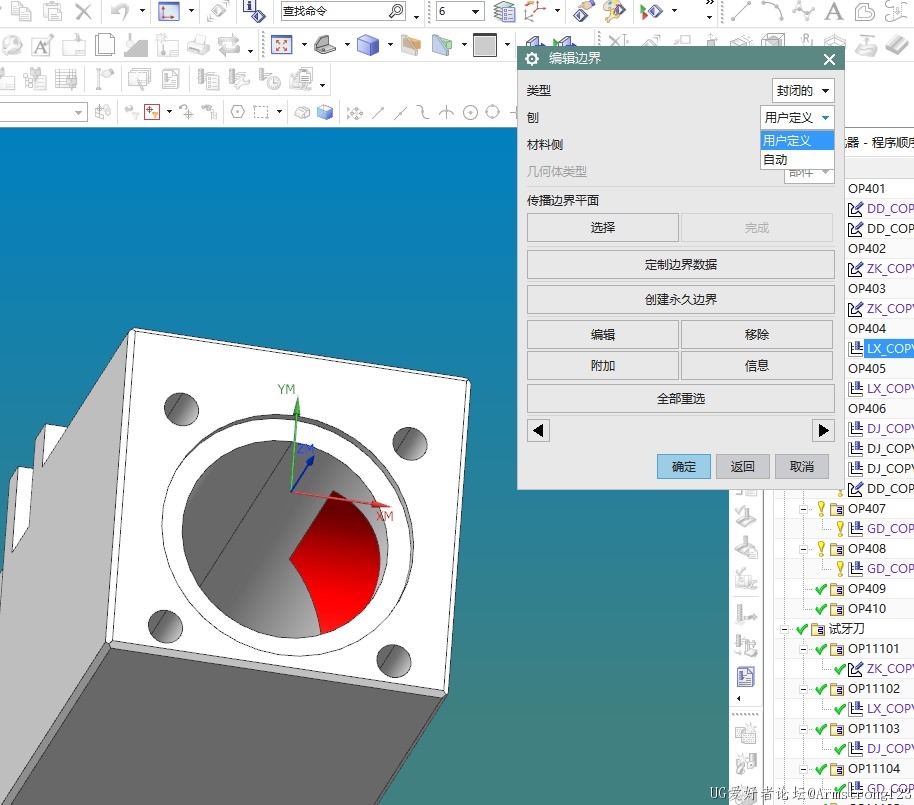Click the 返回 button
Image resolution: width=914 pixels, height=805 pixels.
coord(743,466)
